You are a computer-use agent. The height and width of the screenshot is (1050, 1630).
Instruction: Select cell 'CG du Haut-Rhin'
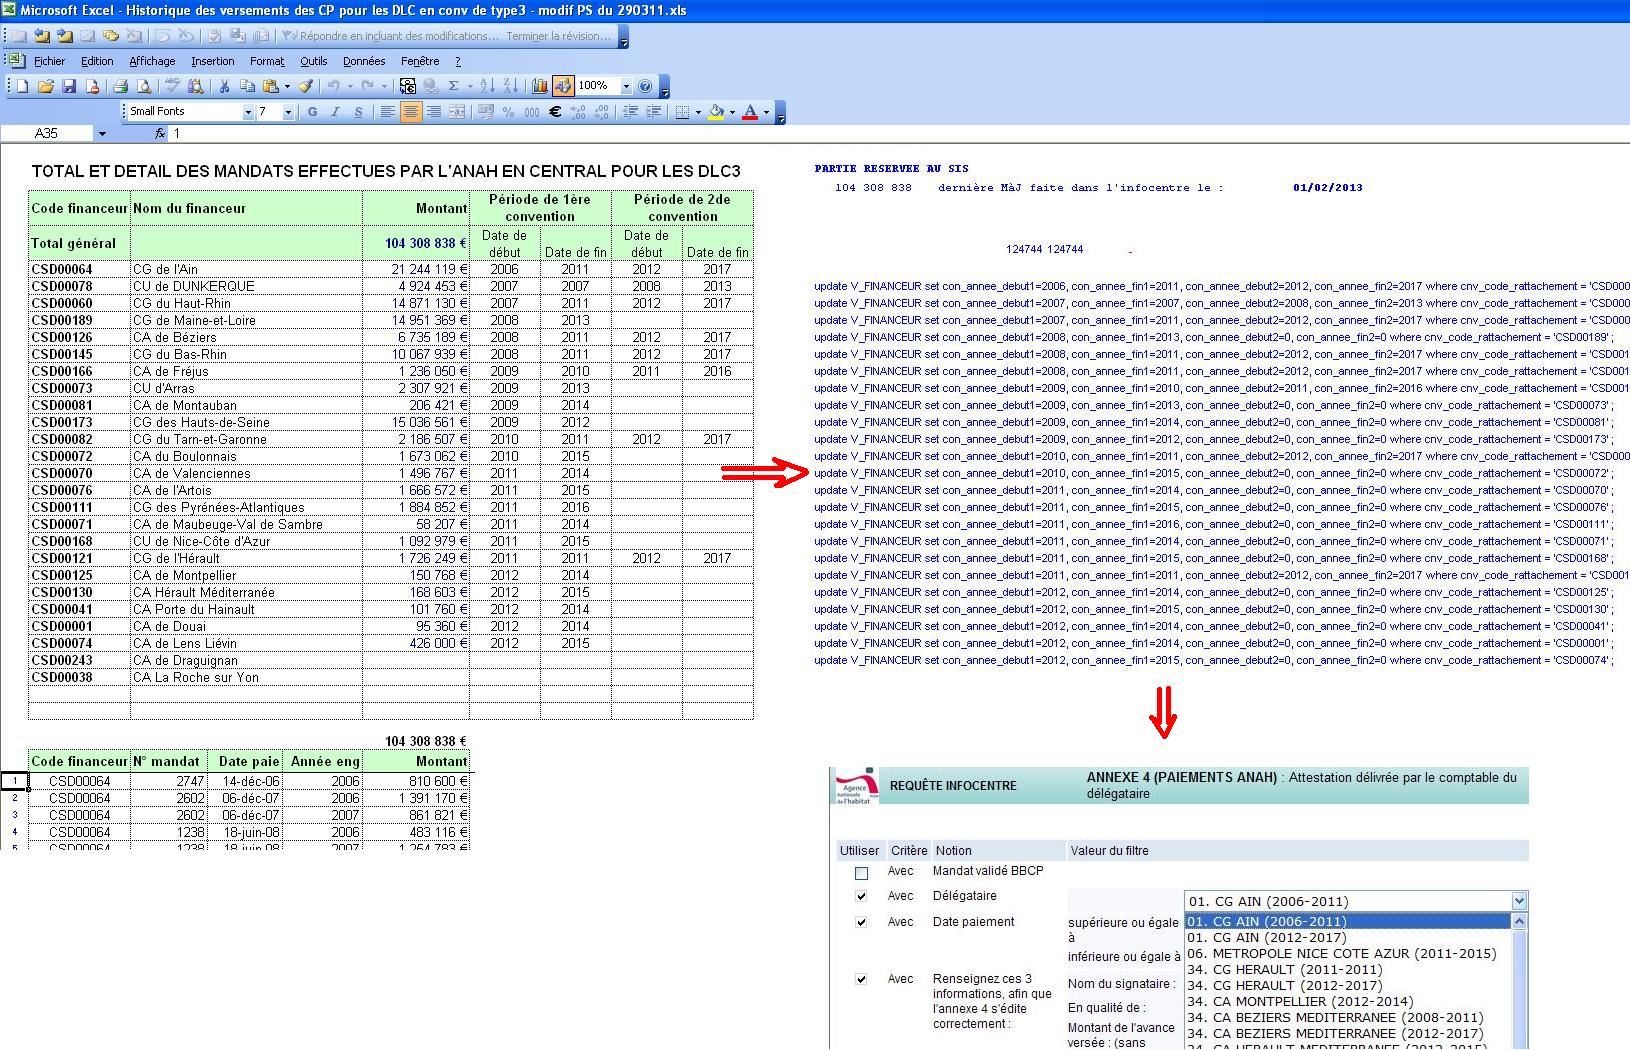[x=246, y=303]
